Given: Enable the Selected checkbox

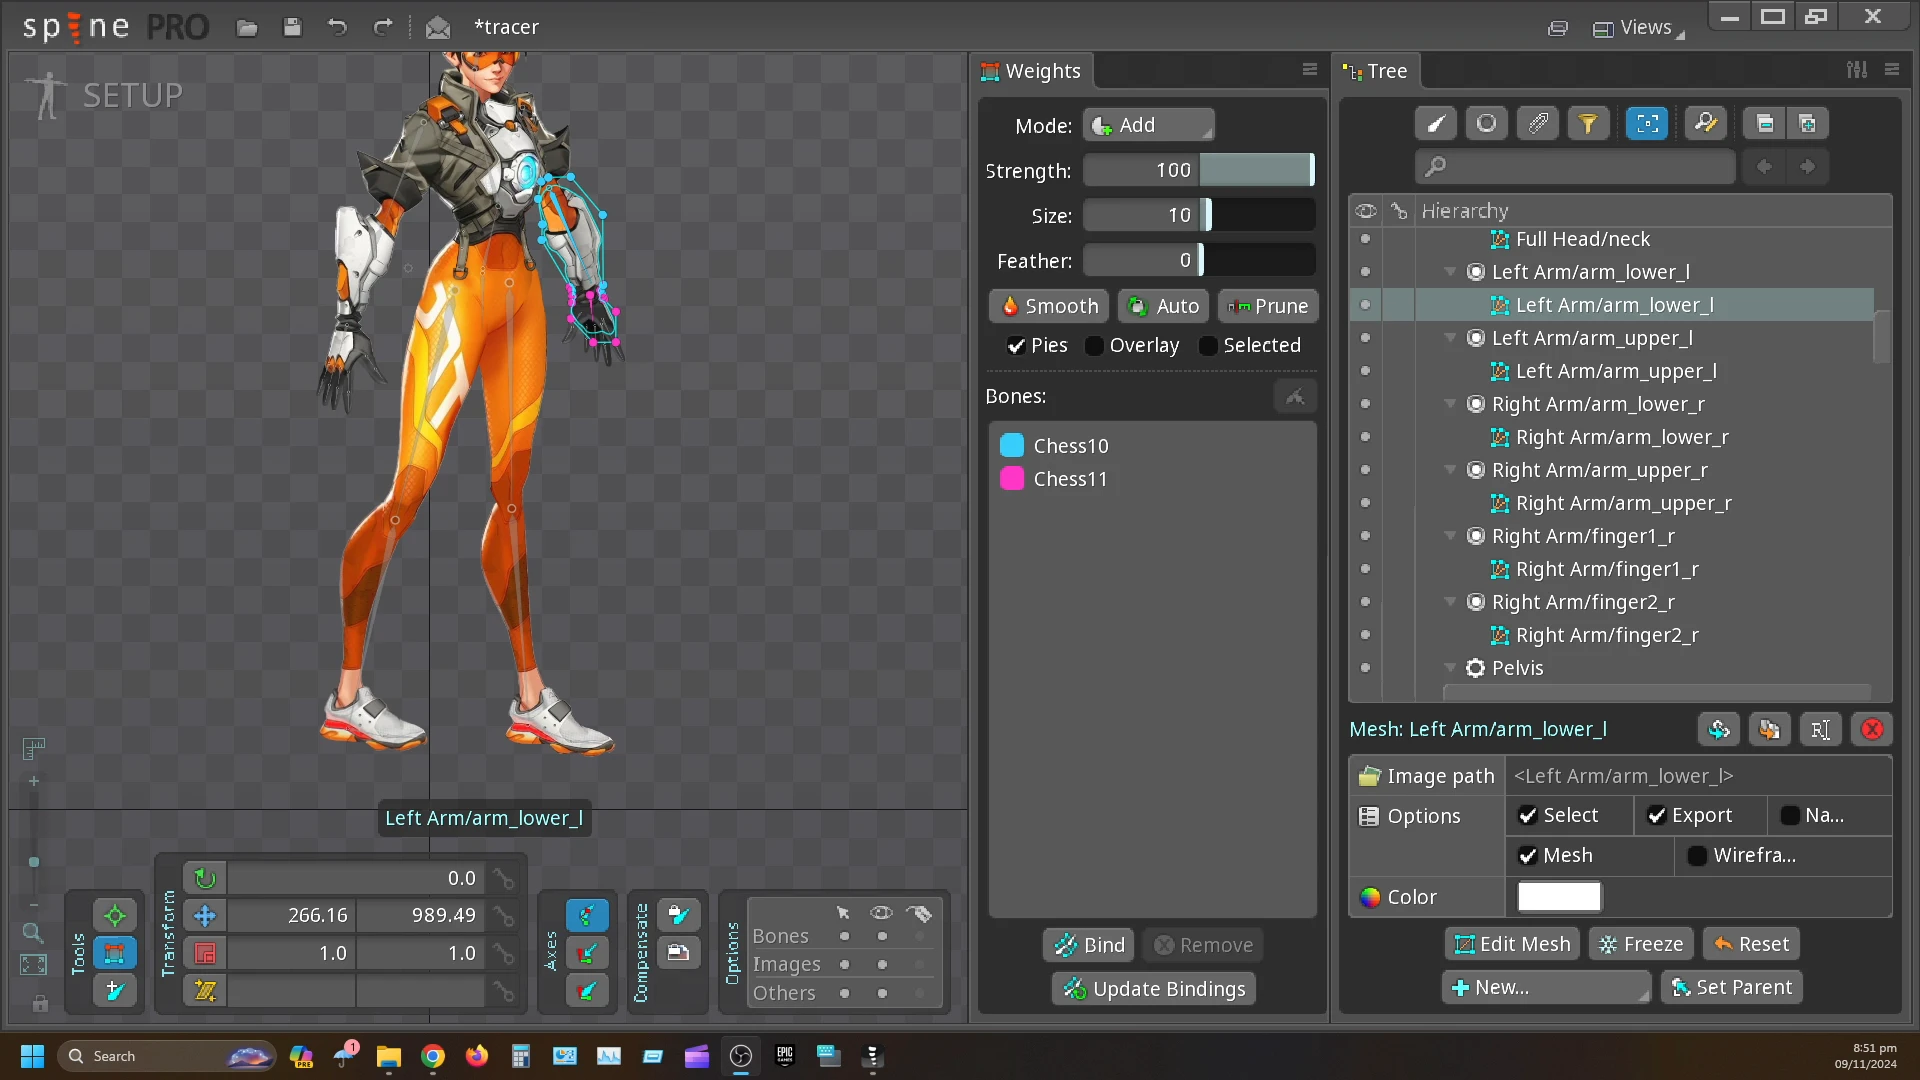Looking at the screenshot, I should tap(1208, 346).
